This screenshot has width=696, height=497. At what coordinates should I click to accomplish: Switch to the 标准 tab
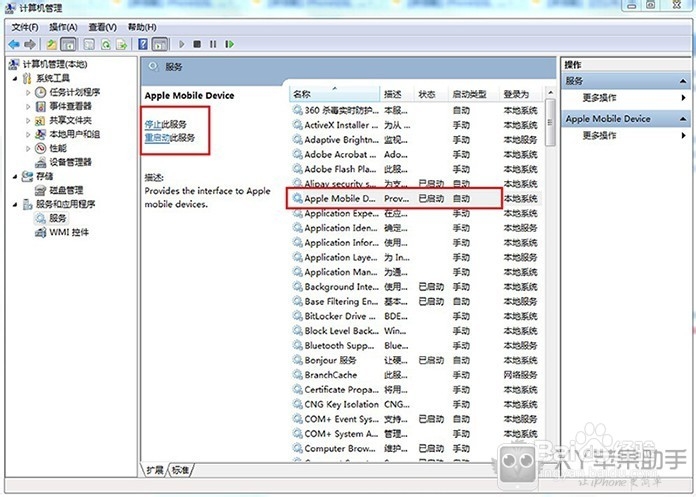point(180,470)
